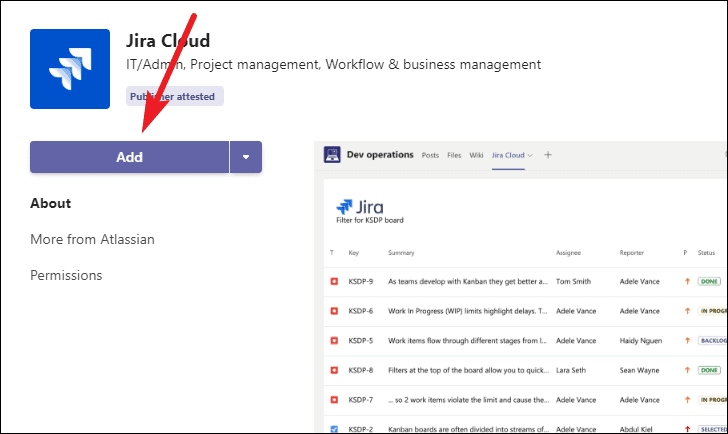
Task: Open issue key KSDP-5
Action: click(x=361, y=341)
